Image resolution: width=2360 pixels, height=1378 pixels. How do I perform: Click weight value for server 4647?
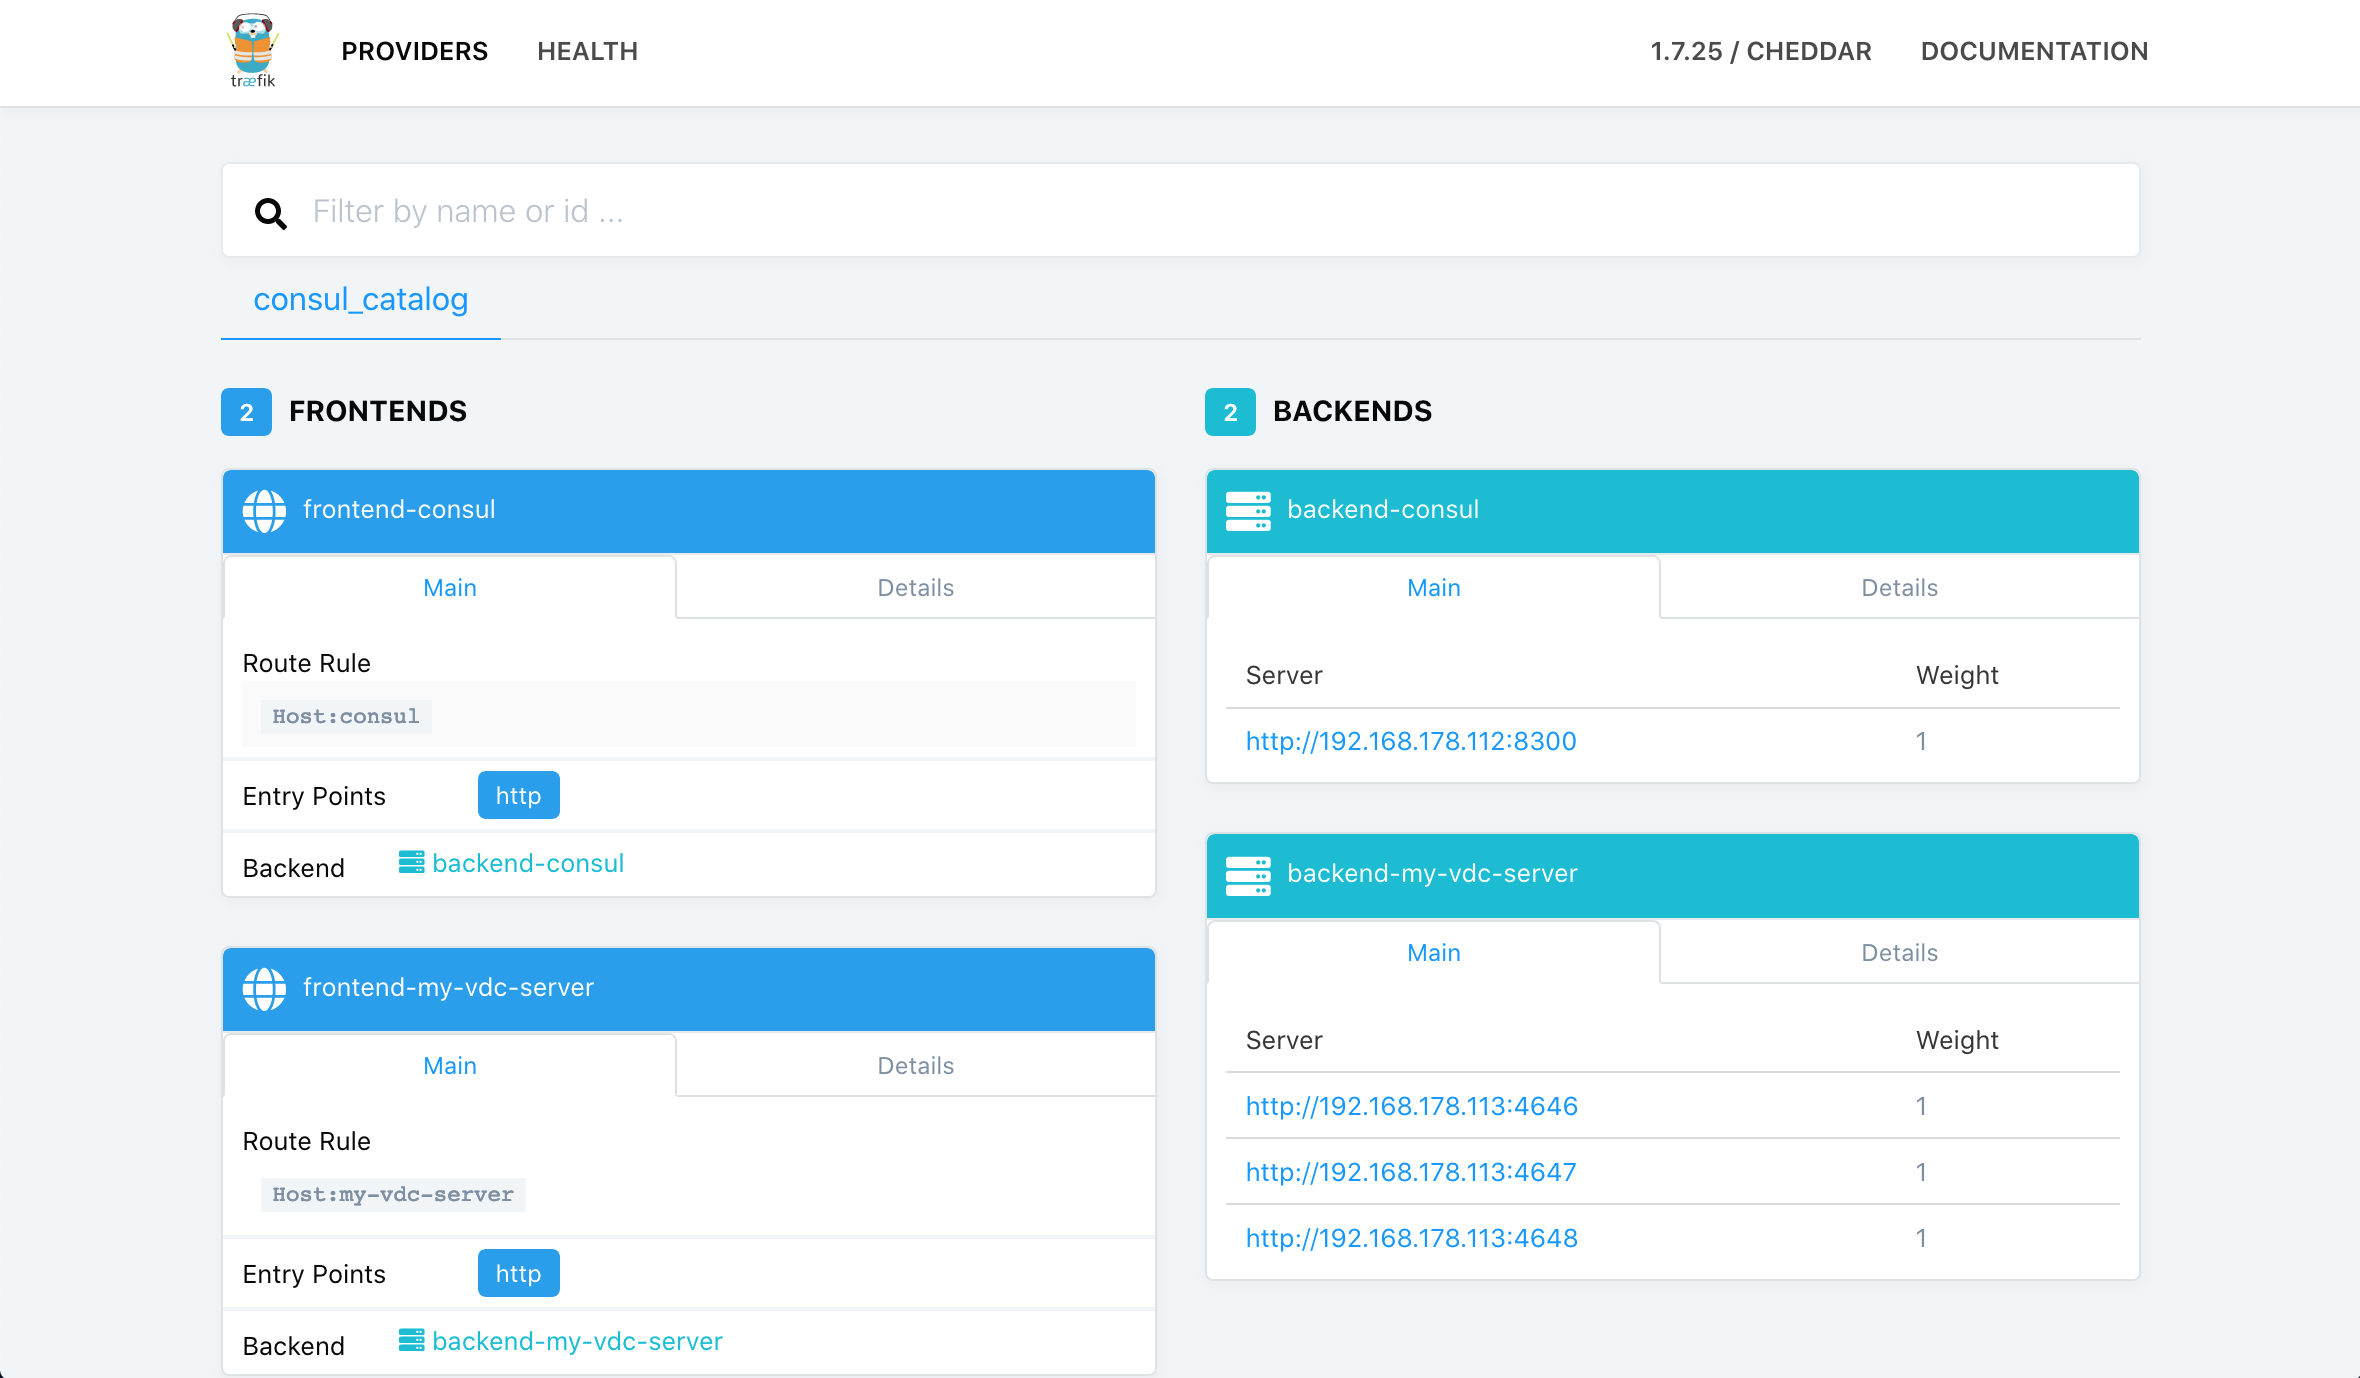1921,1172
